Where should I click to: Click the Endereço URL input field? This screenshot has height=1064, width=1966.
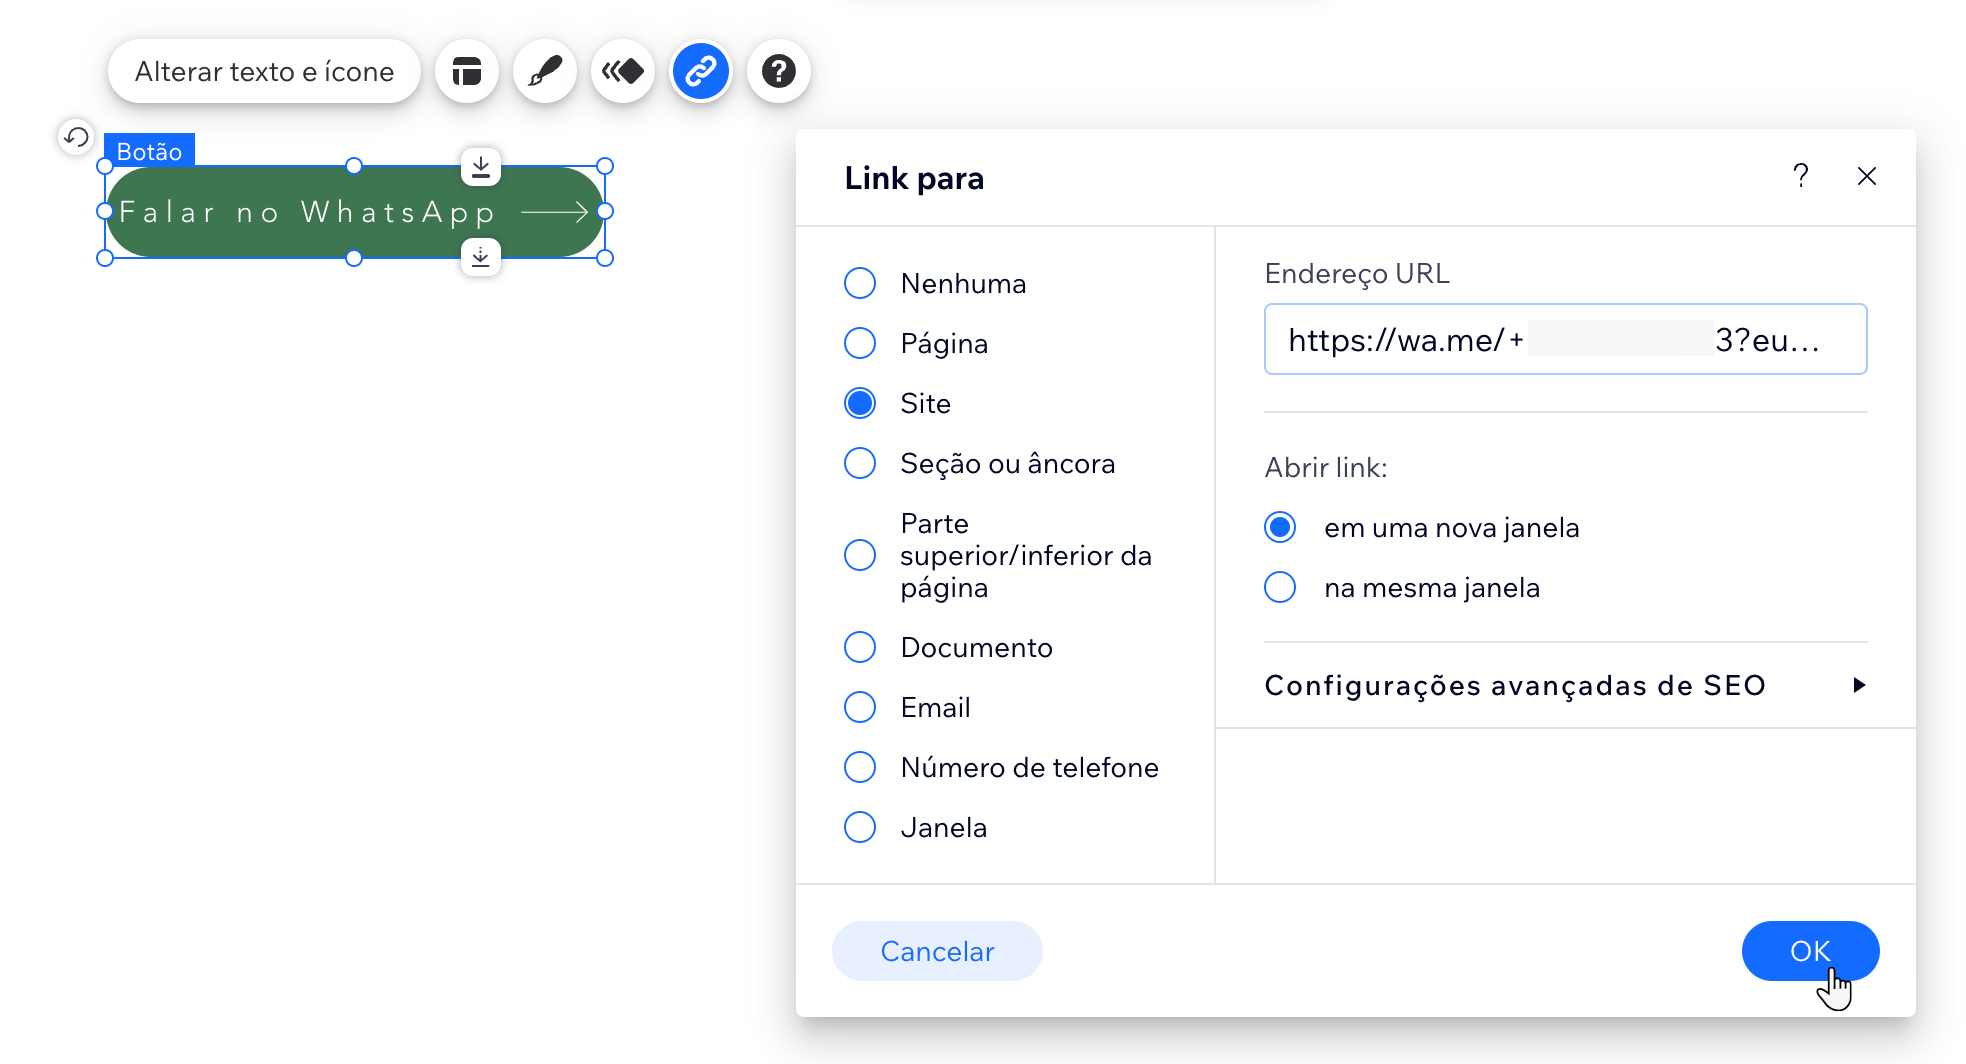click(1565, 339)
